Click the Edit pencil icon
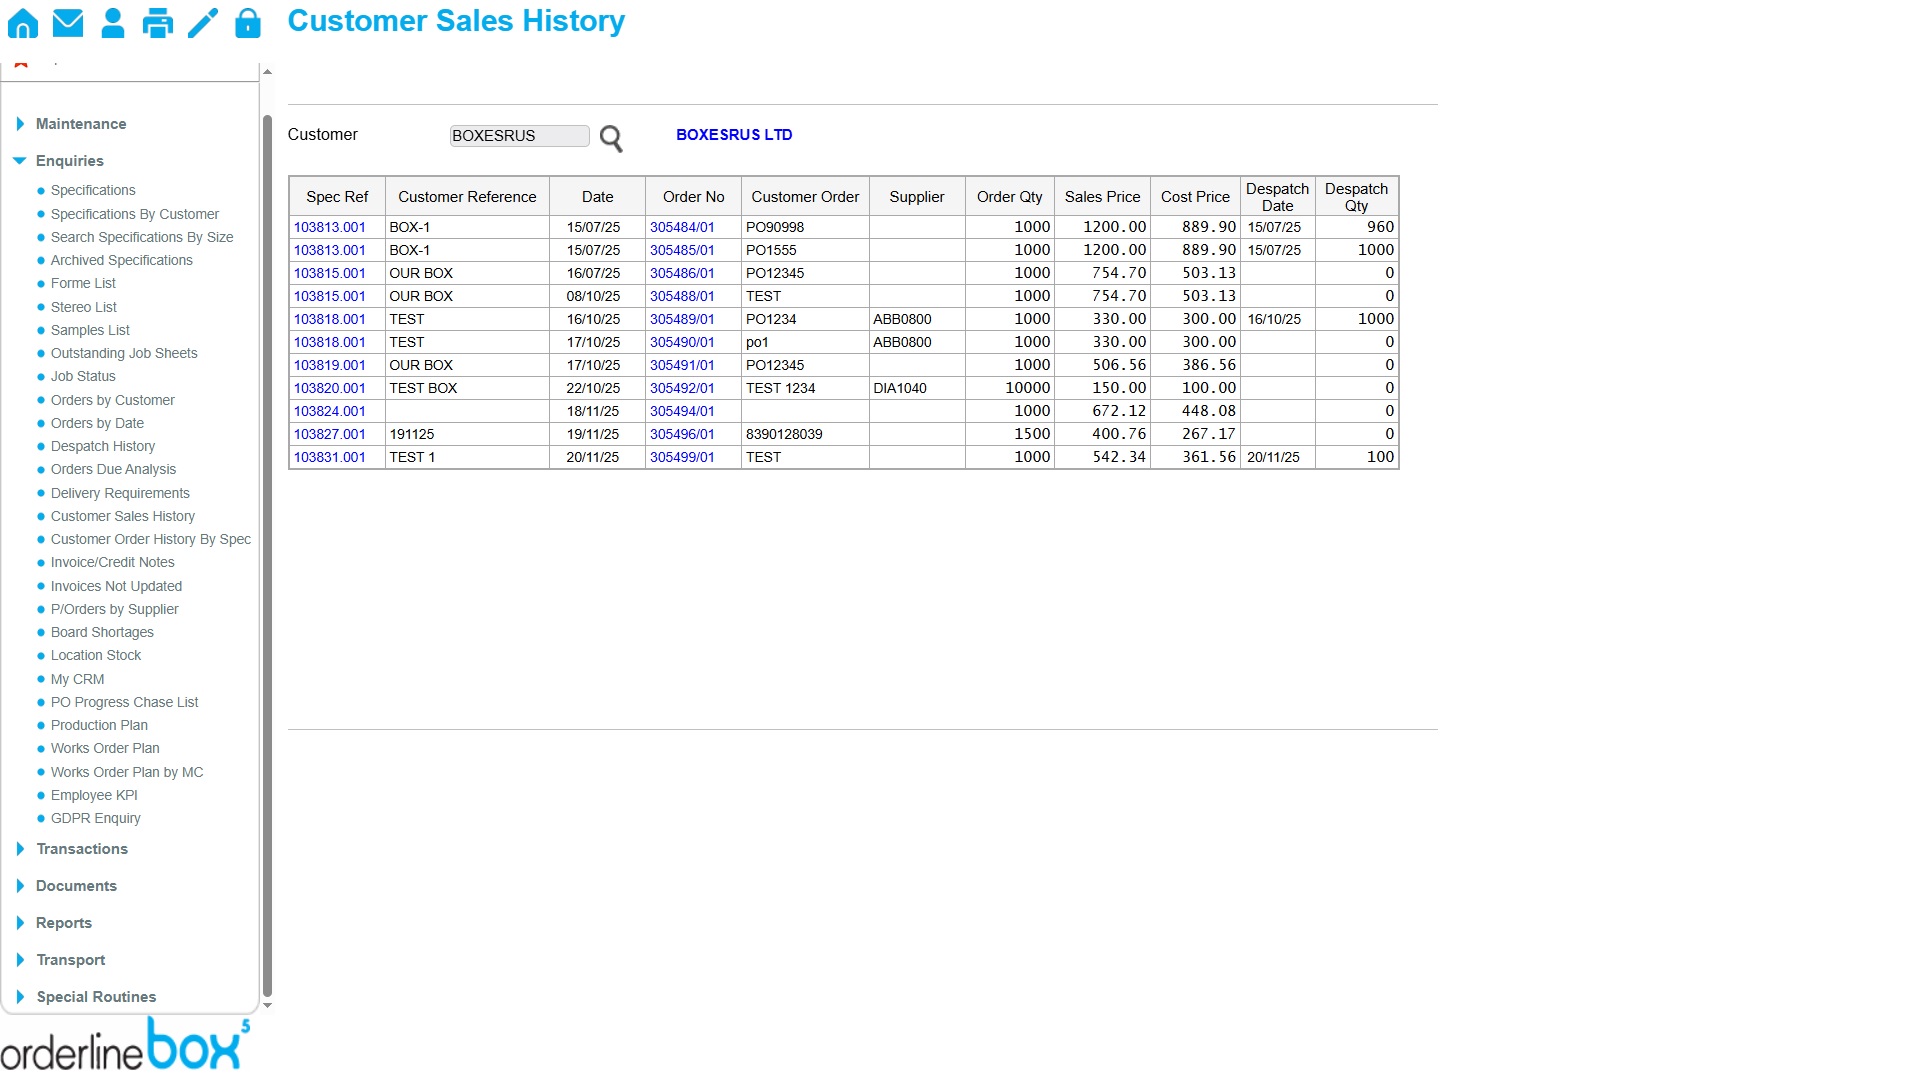The width and height of the screenshot is (1920, 1080). click(203, 22)
